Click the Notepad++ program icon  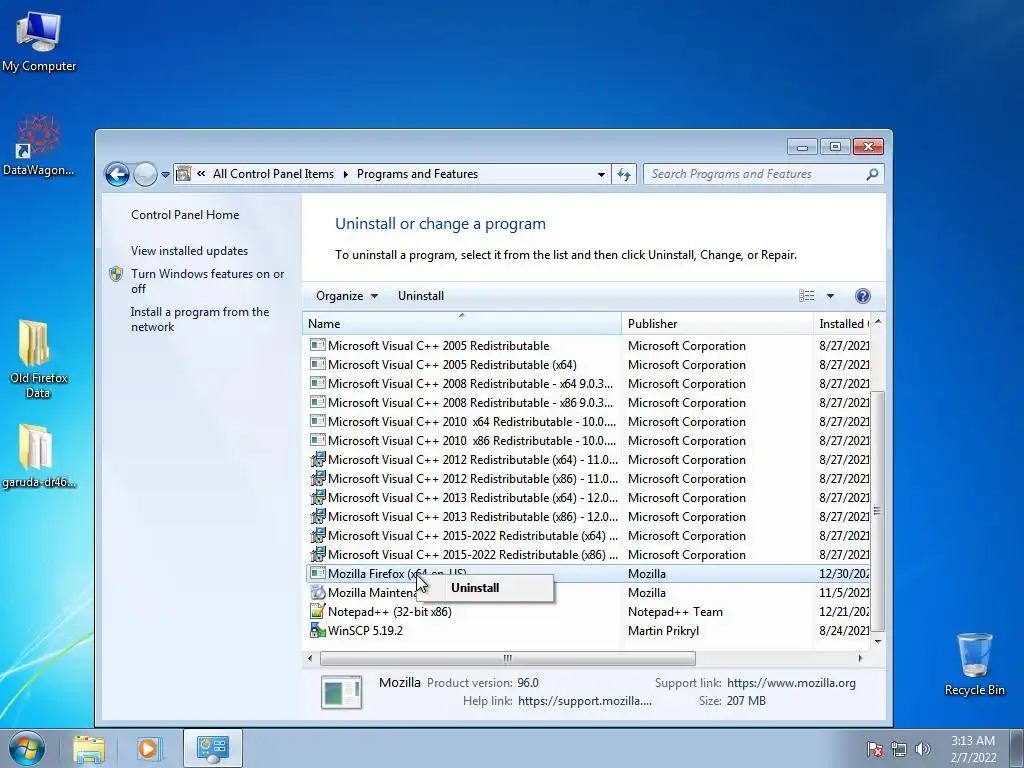317,612
